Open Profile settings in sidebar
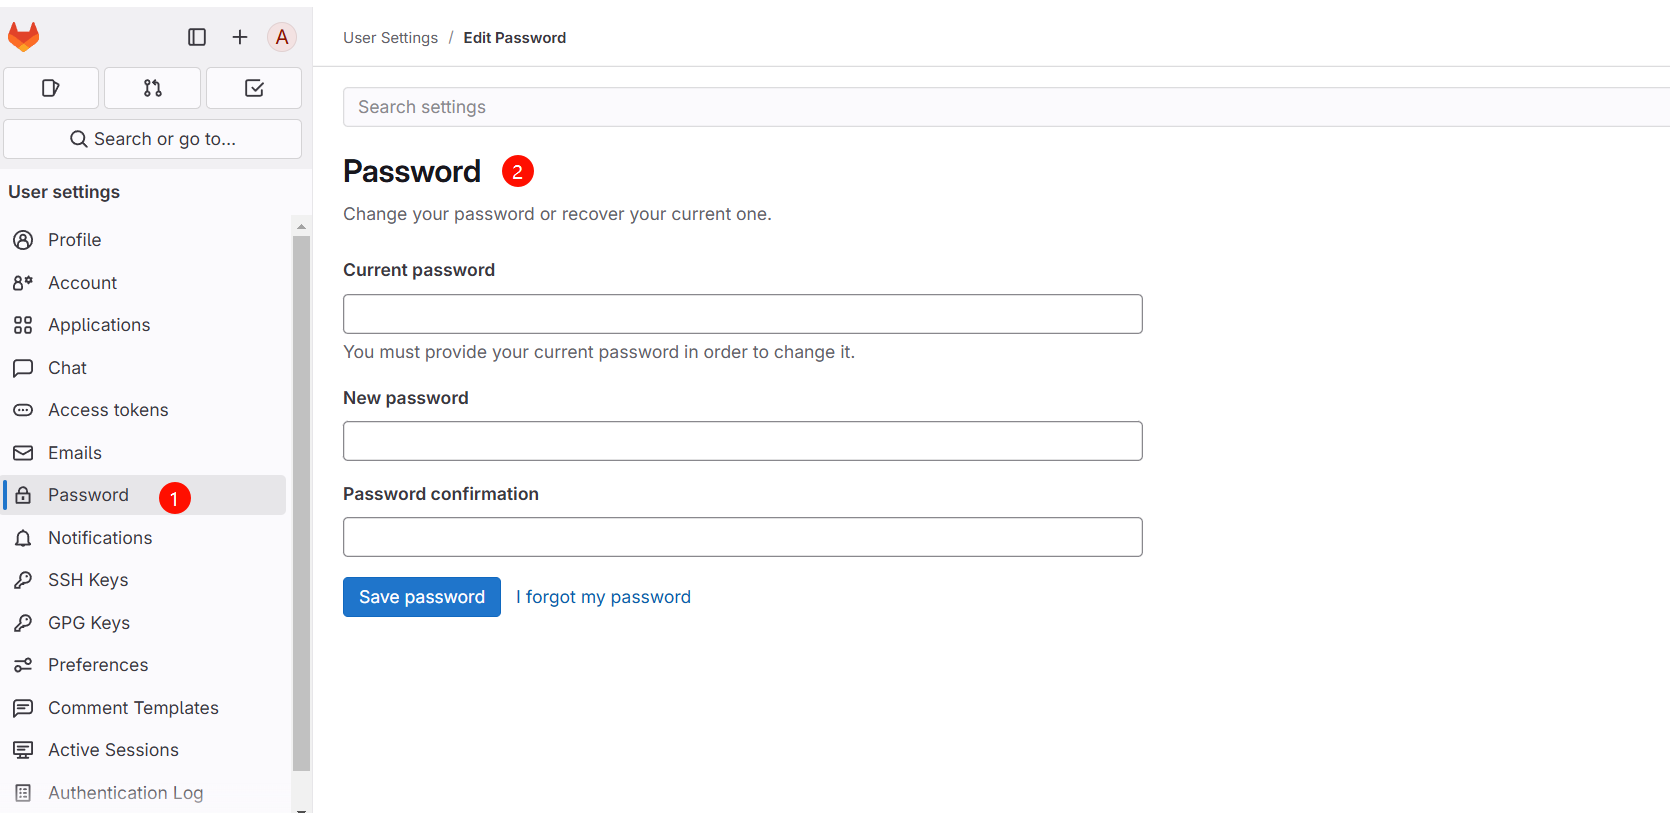Viewport: 1670px width, 813px height. point(74,240)
